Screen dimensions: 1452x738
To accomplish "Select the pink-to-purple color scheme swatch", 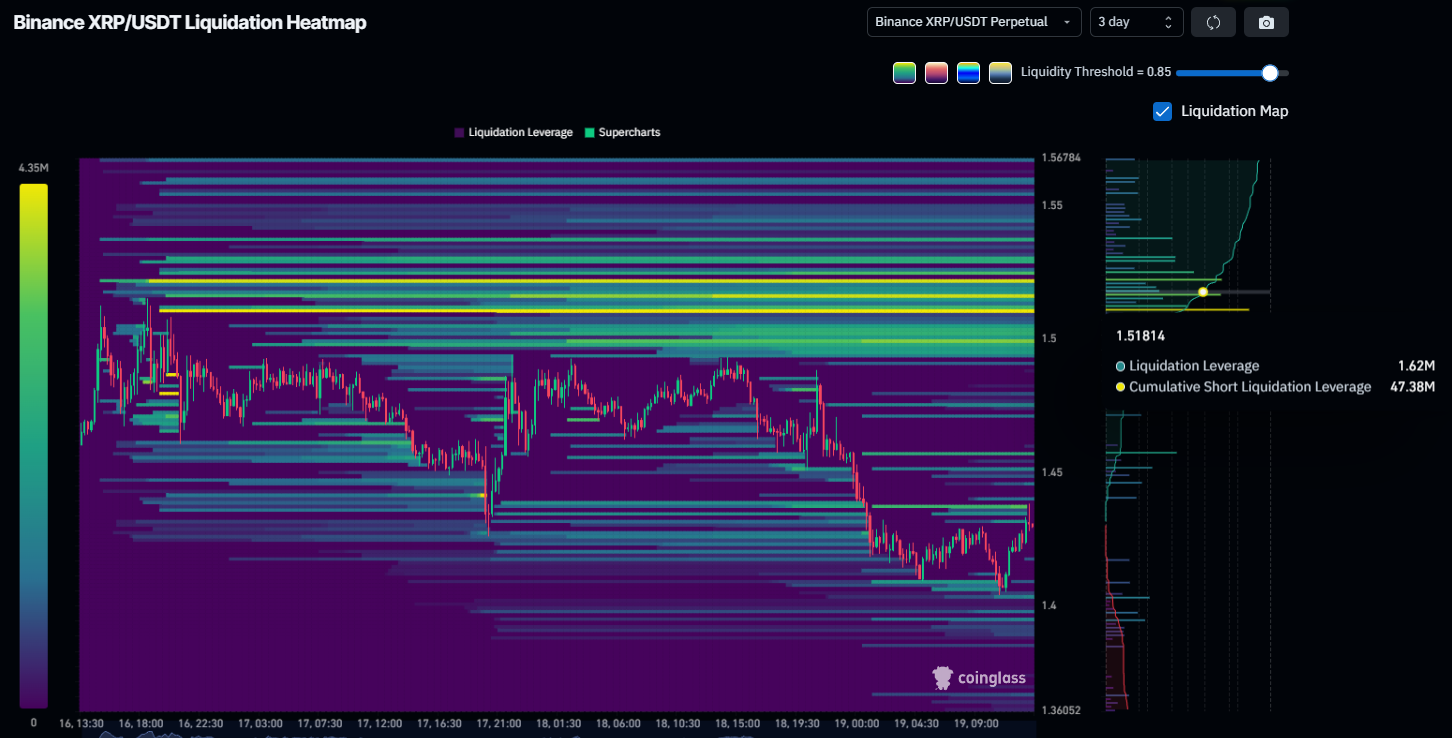I will click(936, 73).
